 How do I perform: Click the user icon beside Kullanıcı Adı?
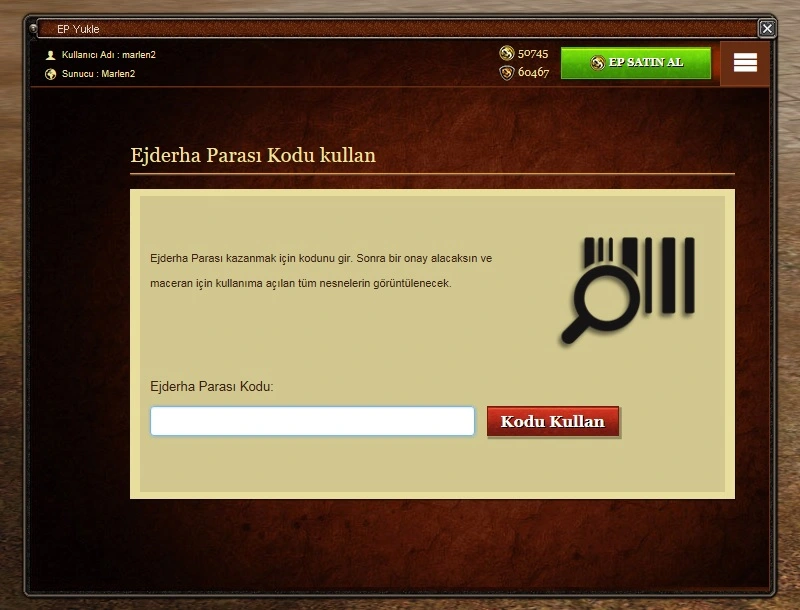[x=50, y=55]
